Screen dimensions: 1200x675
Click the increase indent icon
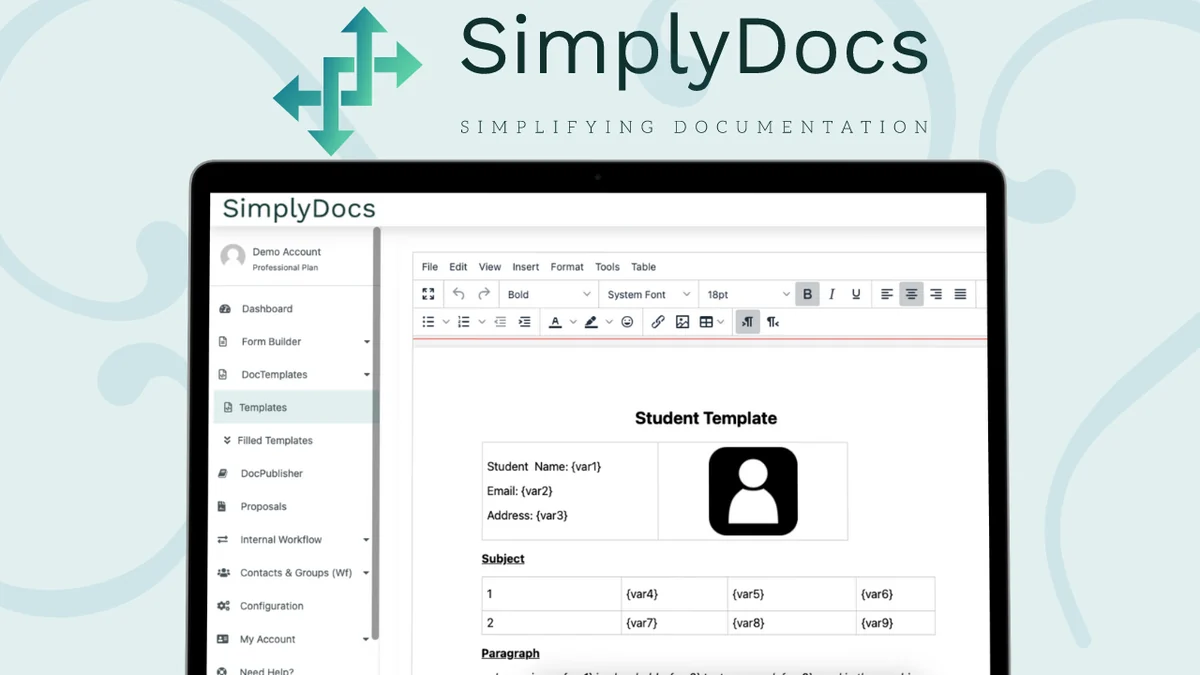point(524,322)
